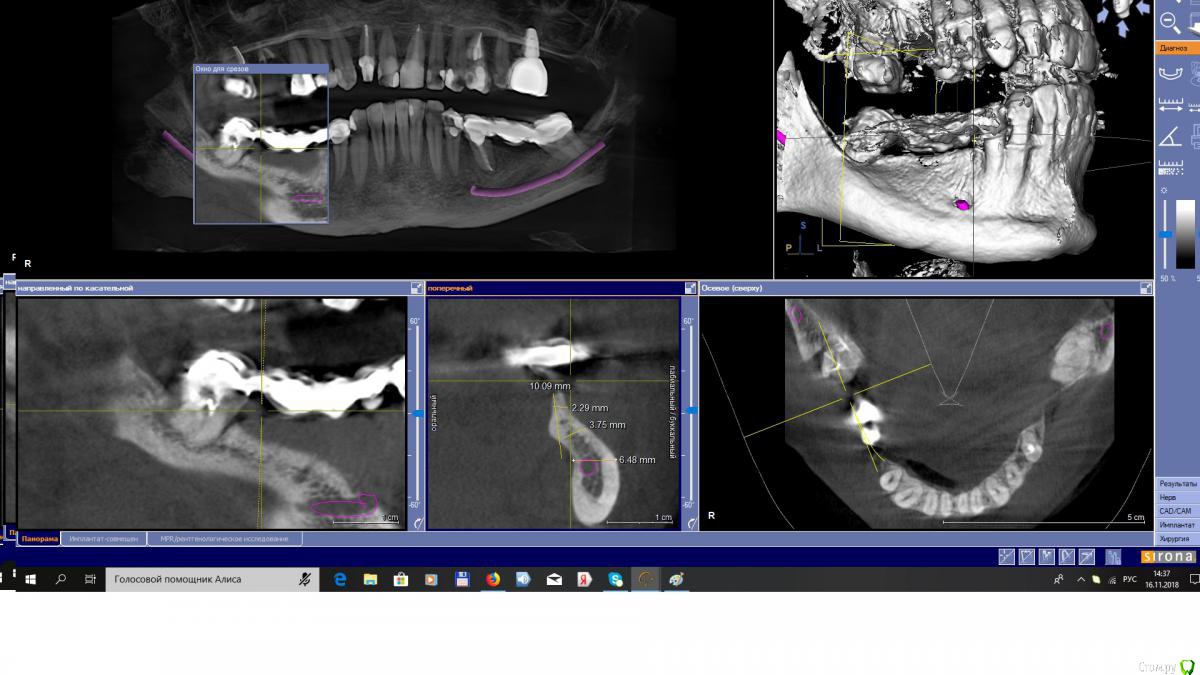1200x675 pixels.
Task: Click the zoom out magnifier icon
Action: [1168, 22]
